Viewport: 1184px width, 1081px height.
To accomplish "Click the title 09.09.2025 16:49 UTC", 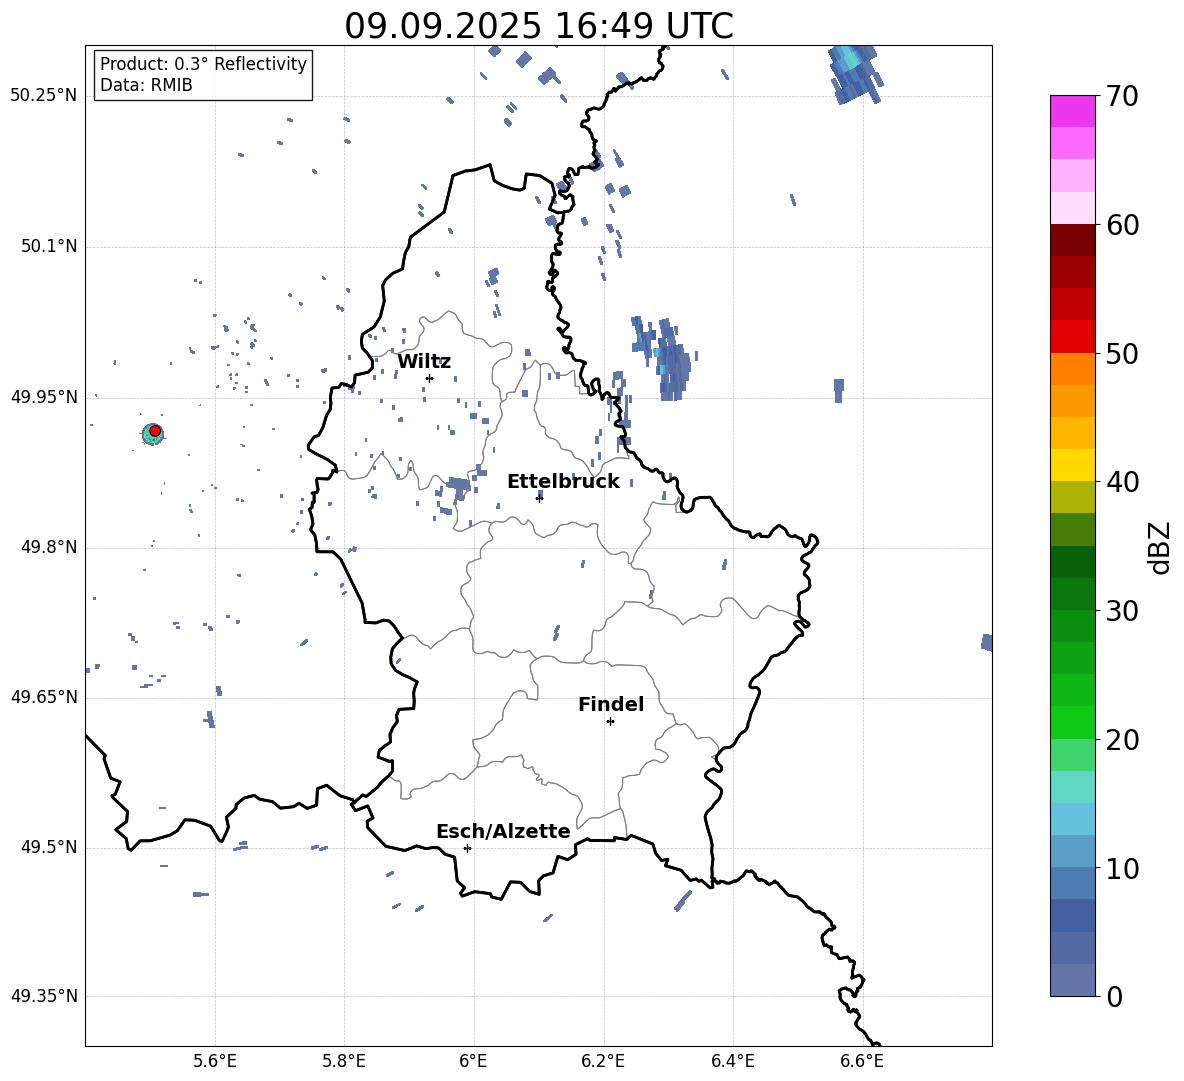I will point(538,26).
